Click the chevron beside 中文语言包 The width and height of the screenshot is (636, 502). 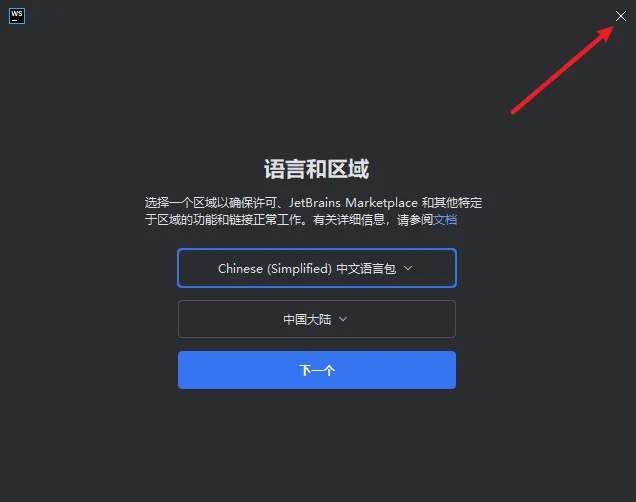tap(408, 268)
